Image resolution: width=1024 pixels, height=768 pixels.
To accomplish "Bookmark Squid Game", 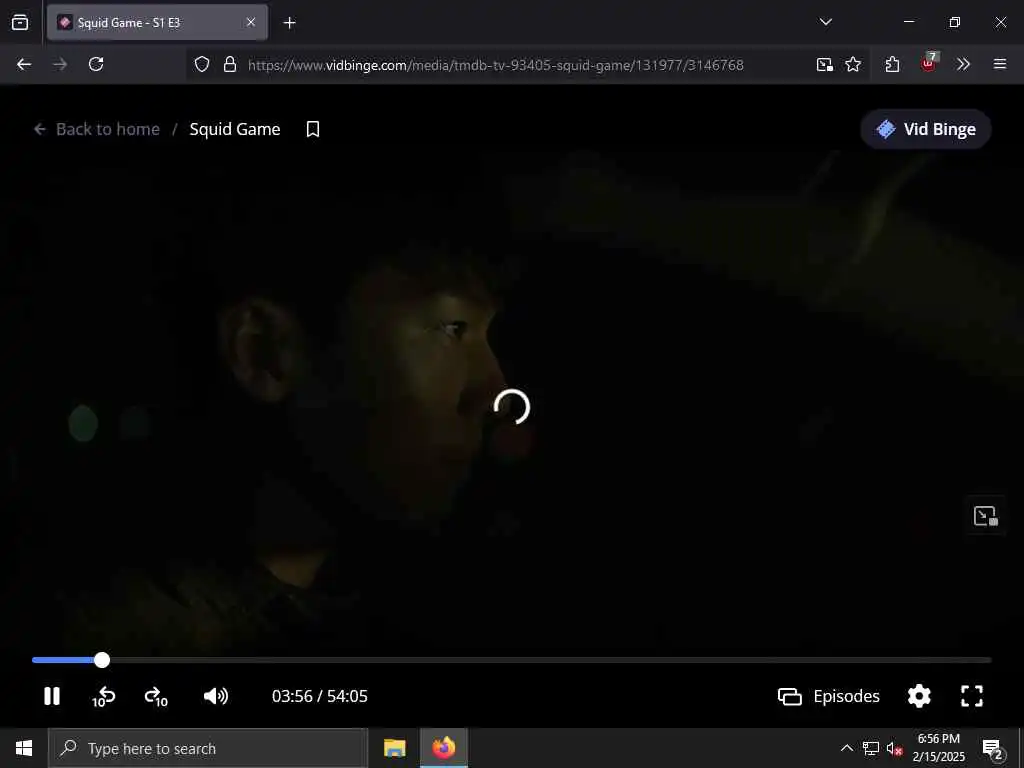I will [313, 129].
